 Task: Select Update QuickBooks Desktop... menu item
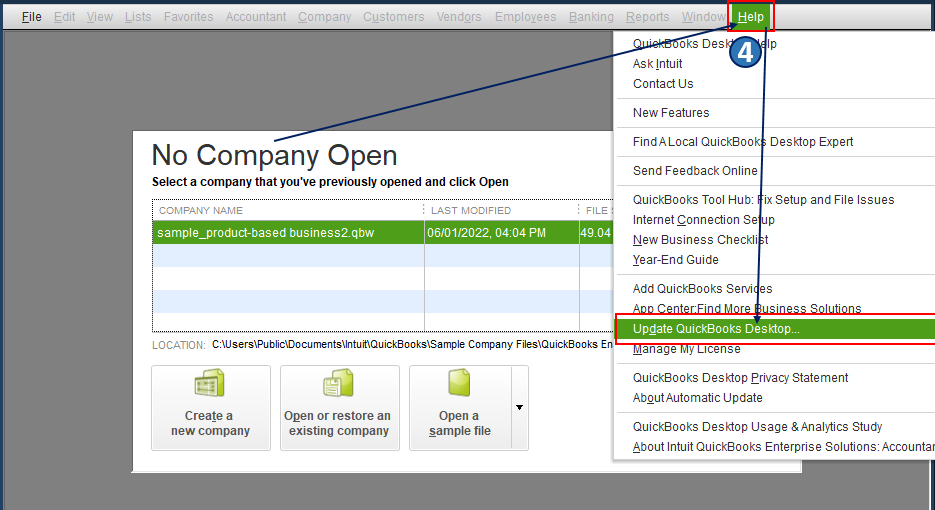[775, 329]
